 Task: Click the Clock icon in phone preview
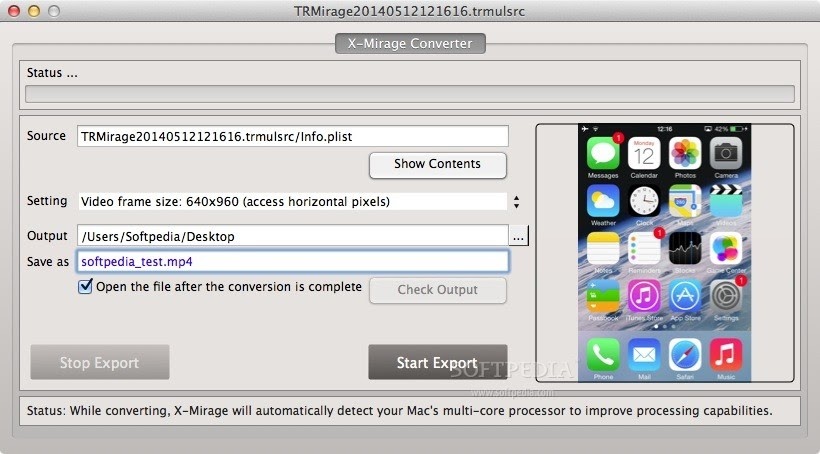point(644,201)
